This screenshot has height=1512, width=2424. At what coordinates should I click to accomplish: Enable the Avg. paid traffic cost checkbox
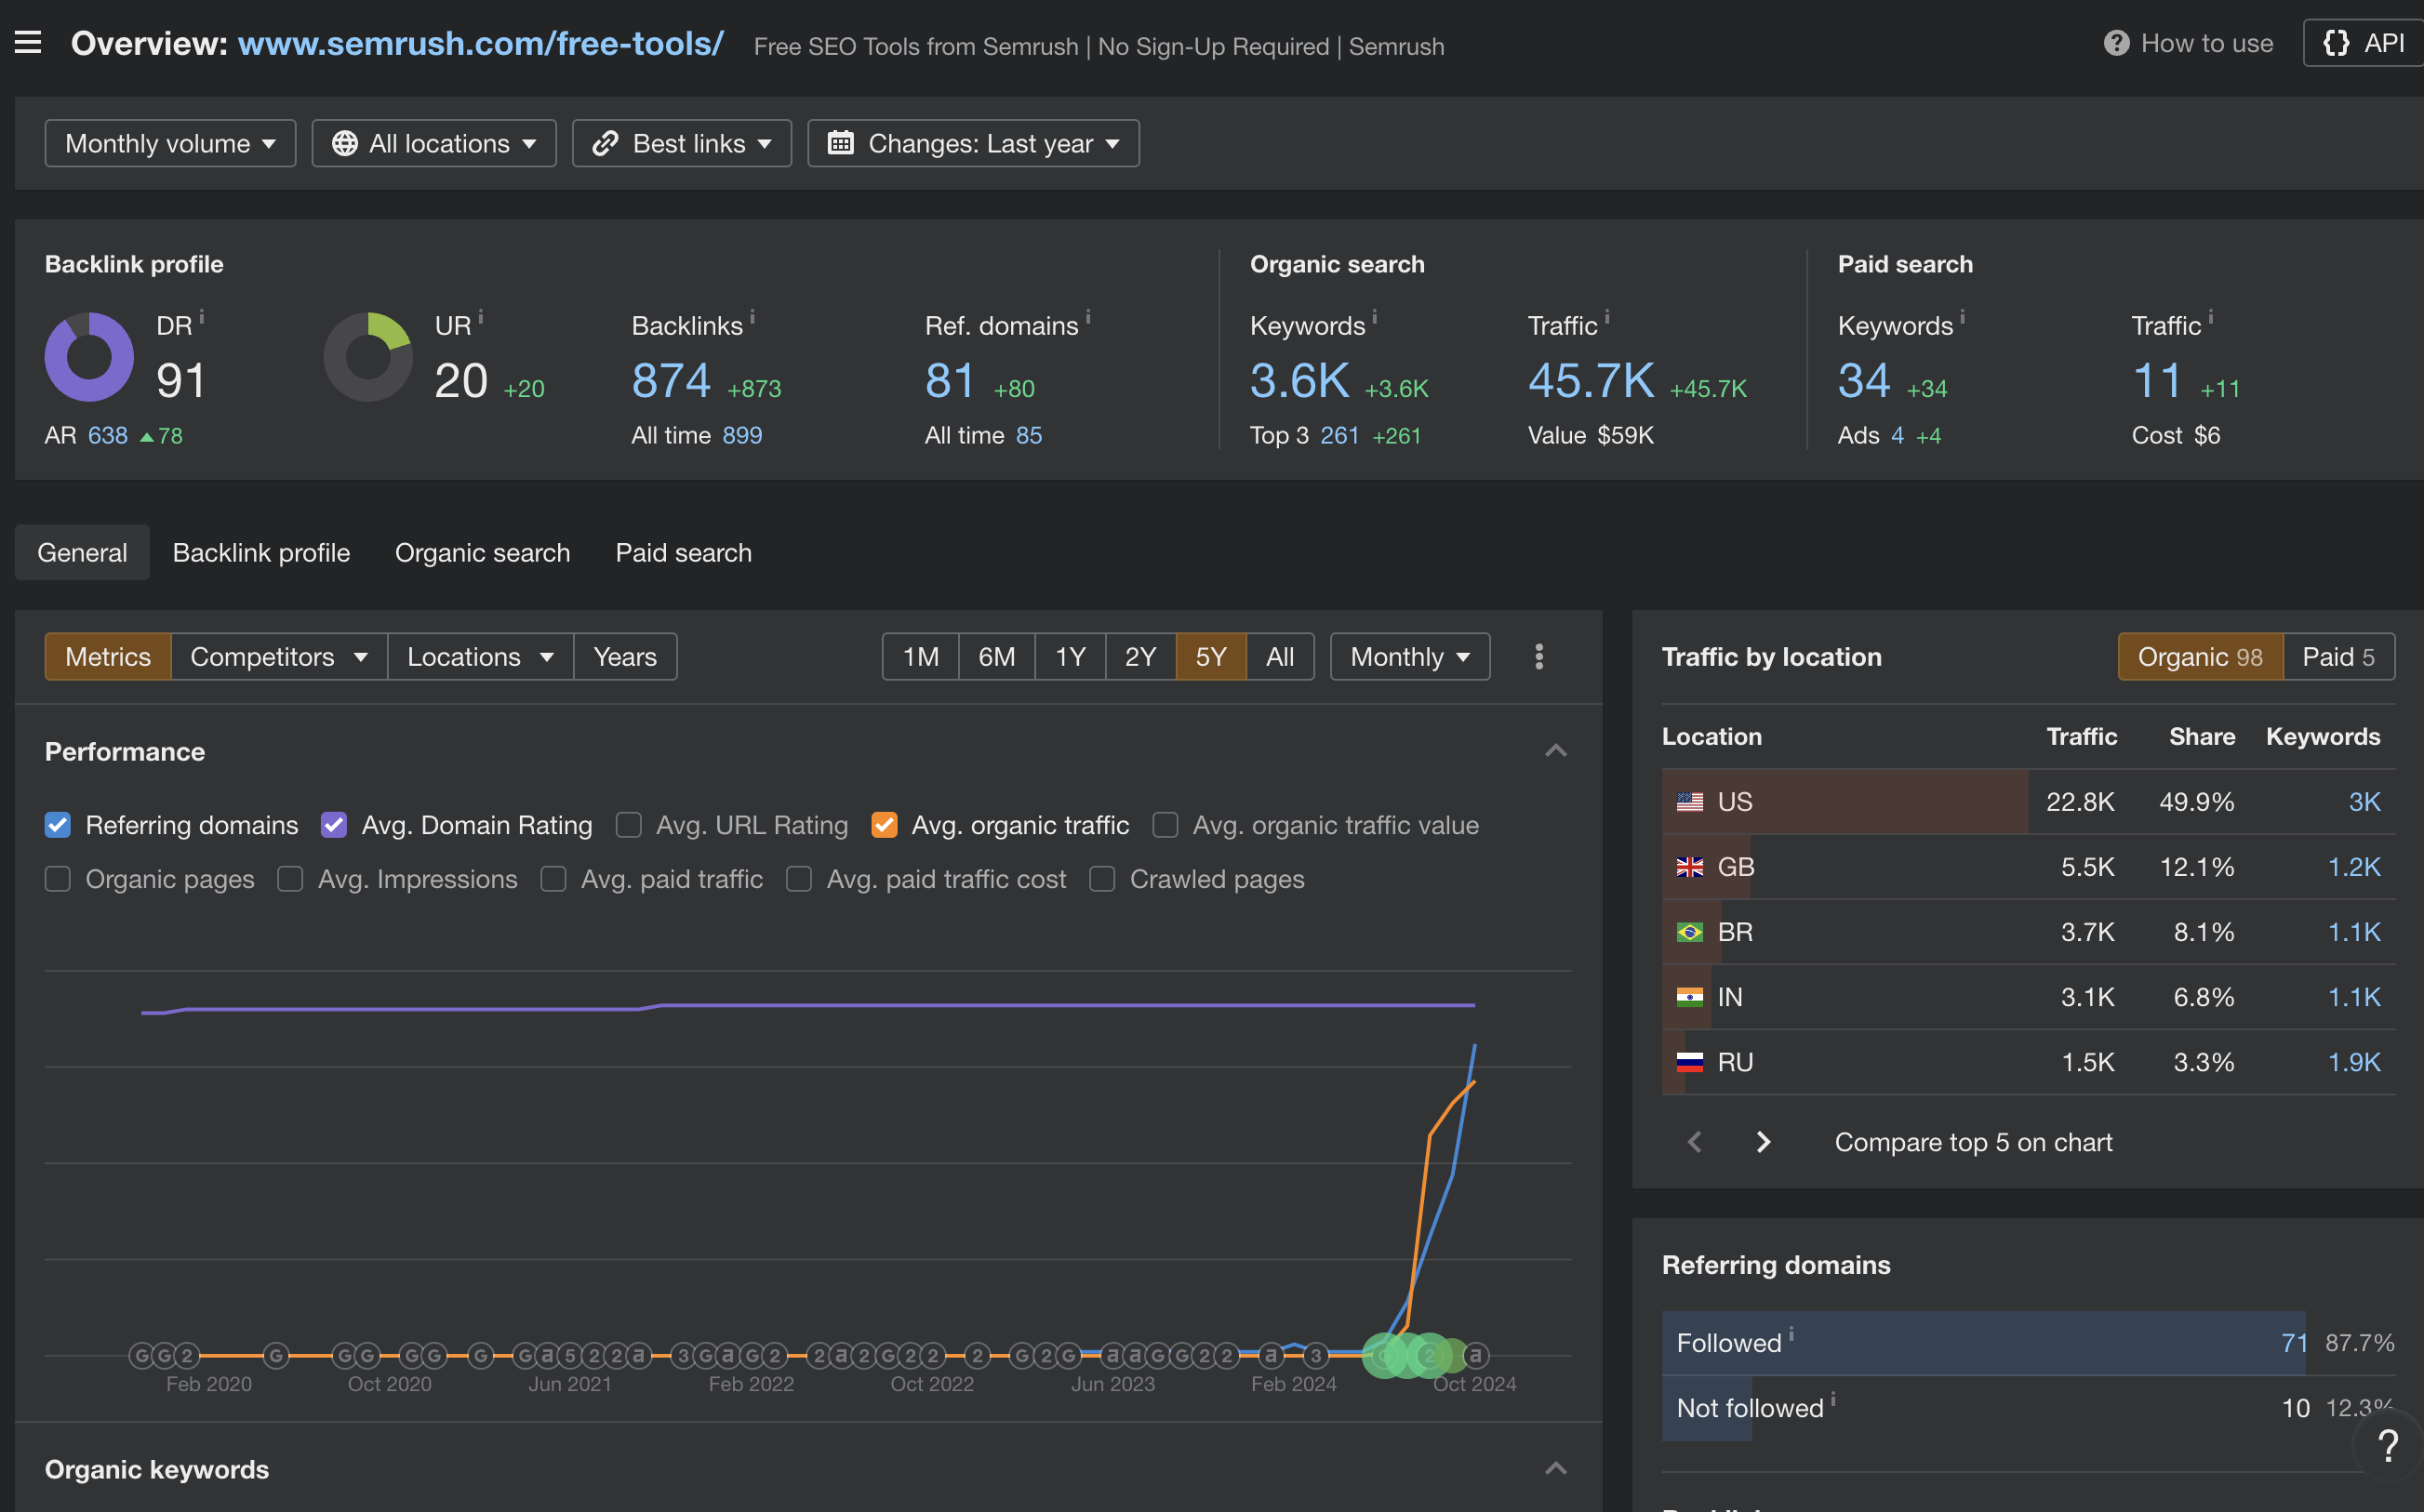pyautogui.click(x=799, y=879)
